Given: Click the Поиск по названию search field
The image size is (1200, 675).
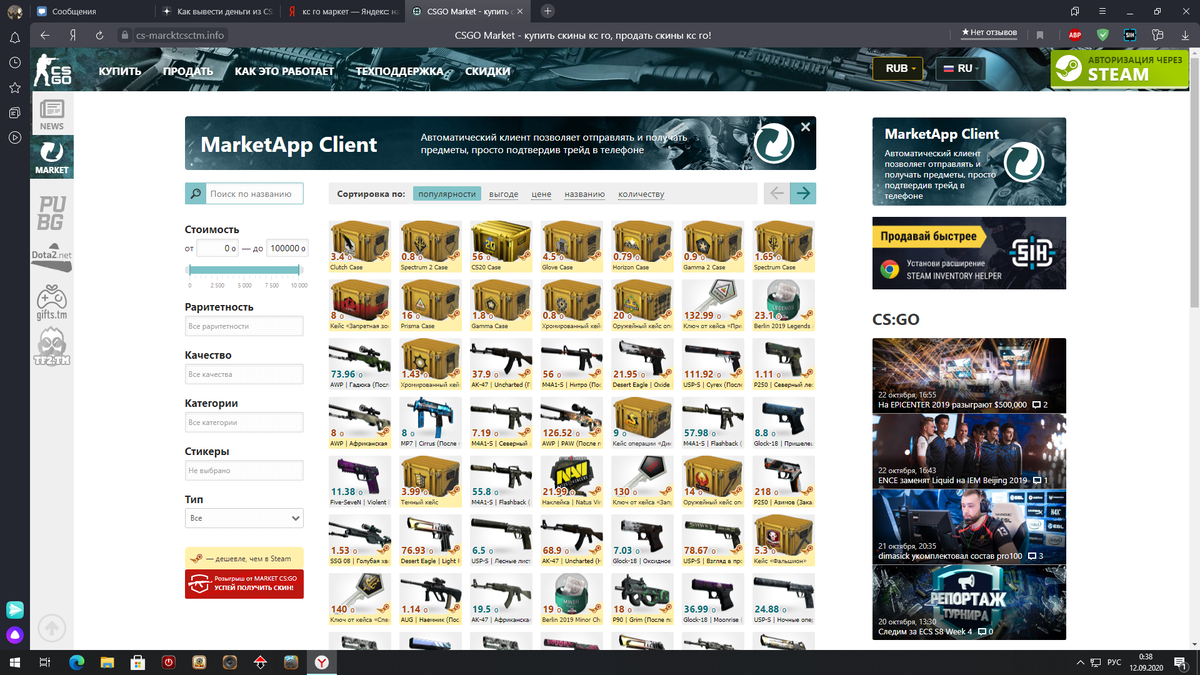Looking at the screenshot, I should [x=255, y=193].
